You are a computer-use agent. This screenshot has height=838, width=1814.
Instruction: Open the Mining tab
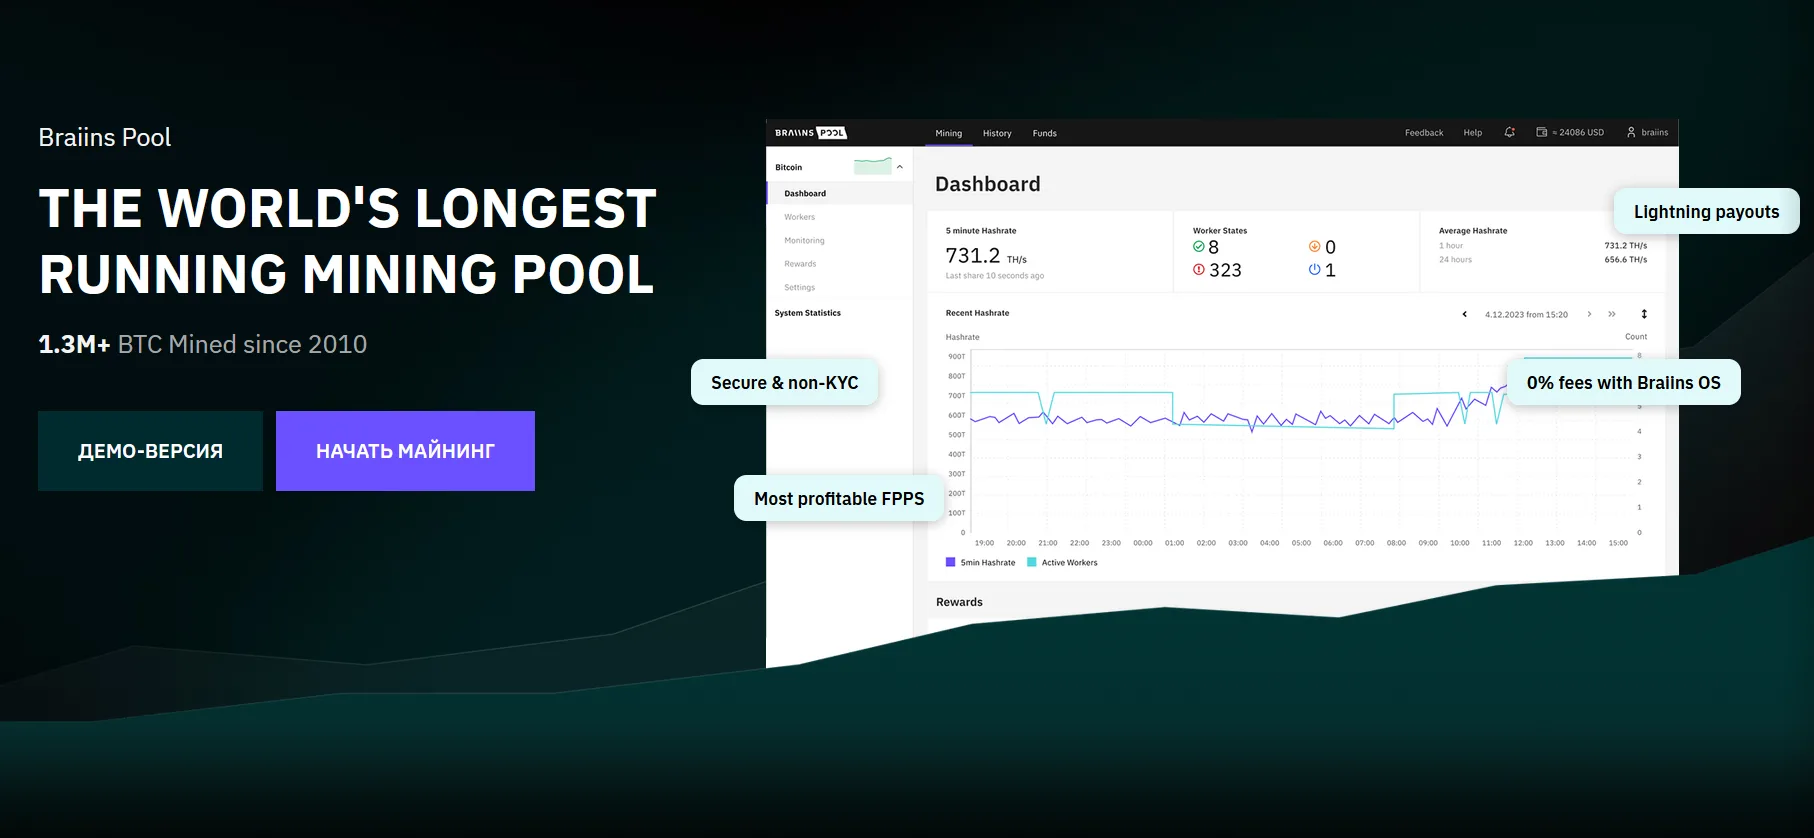(949, 133)
